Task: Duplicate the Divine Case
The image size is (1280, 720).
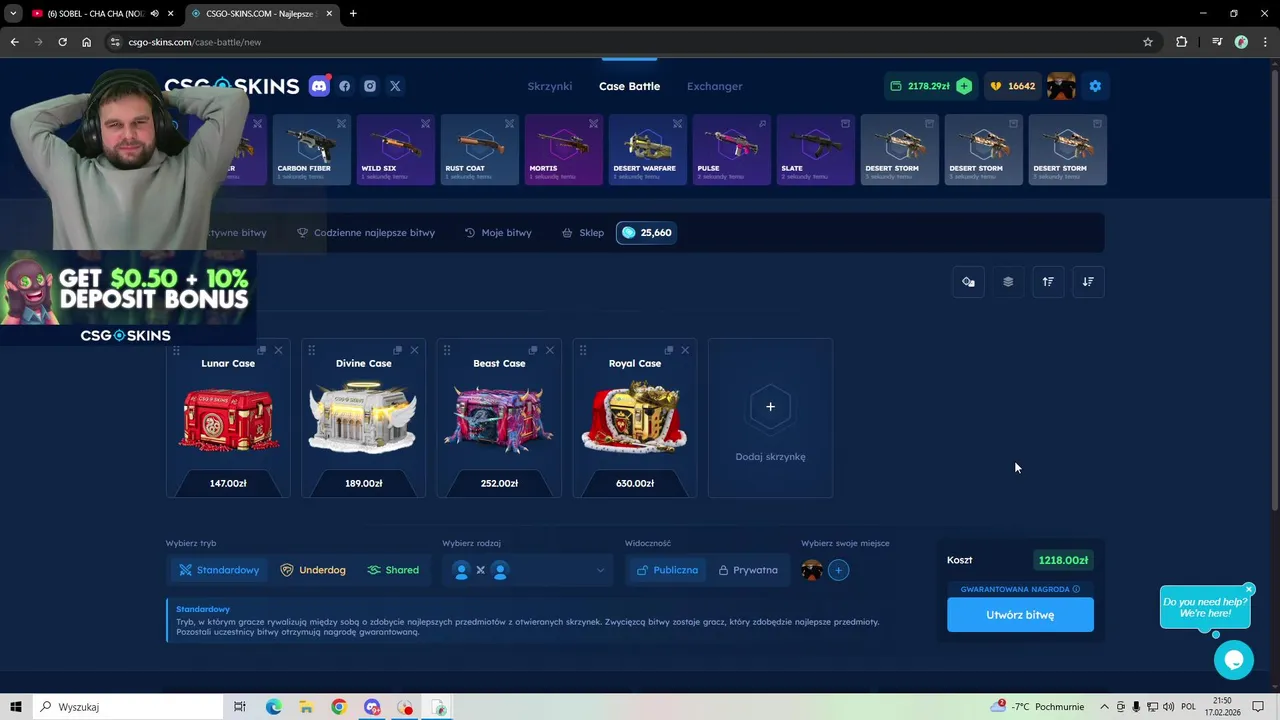Action: (397, 350)
